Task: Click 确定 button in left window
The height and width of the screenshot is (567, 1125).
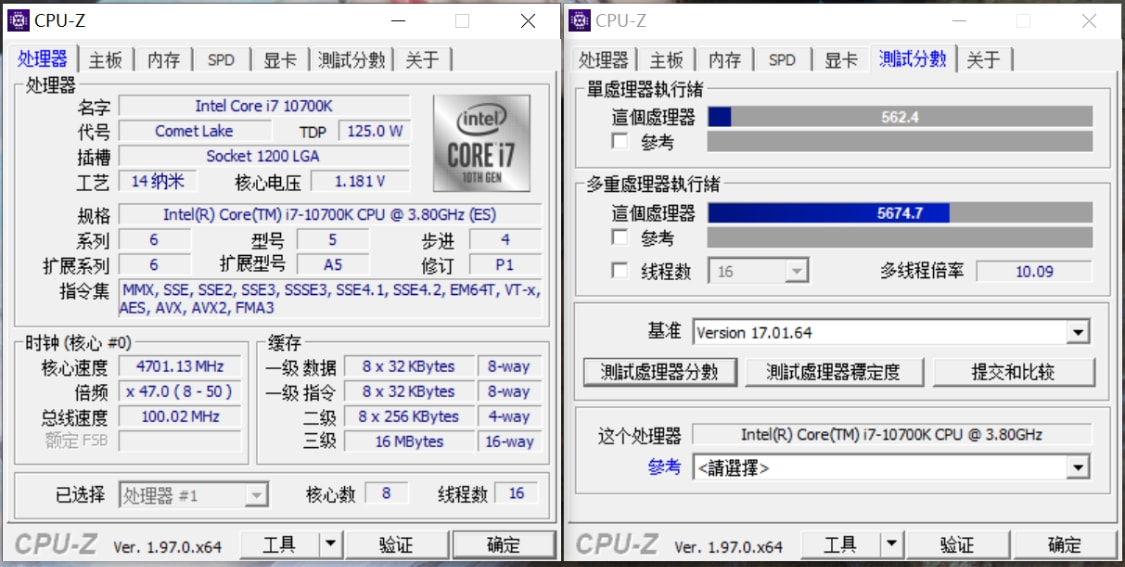Action: 504,545
